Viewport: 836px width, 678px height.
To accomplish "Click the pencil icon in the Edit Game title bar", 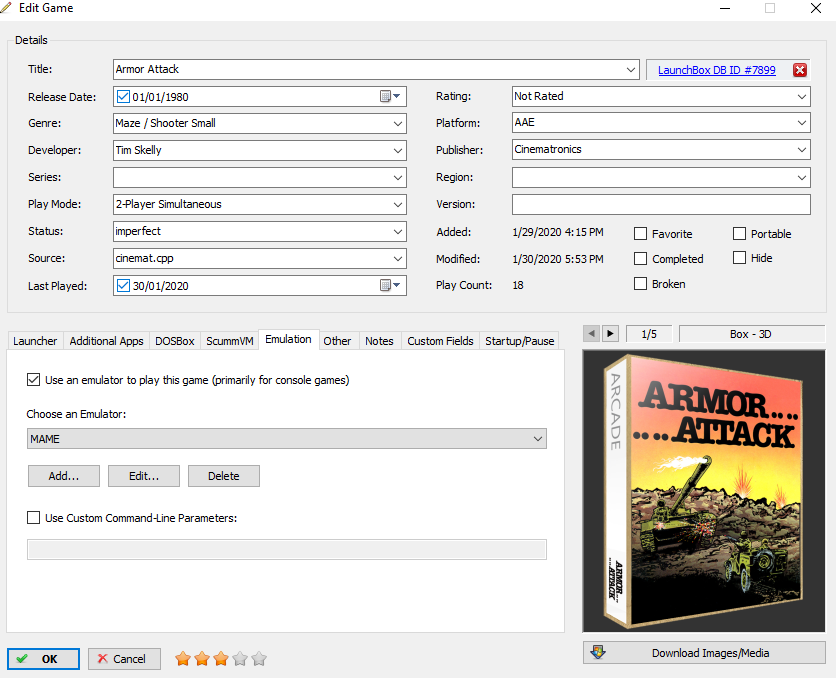I will click(x=6, y=7).
